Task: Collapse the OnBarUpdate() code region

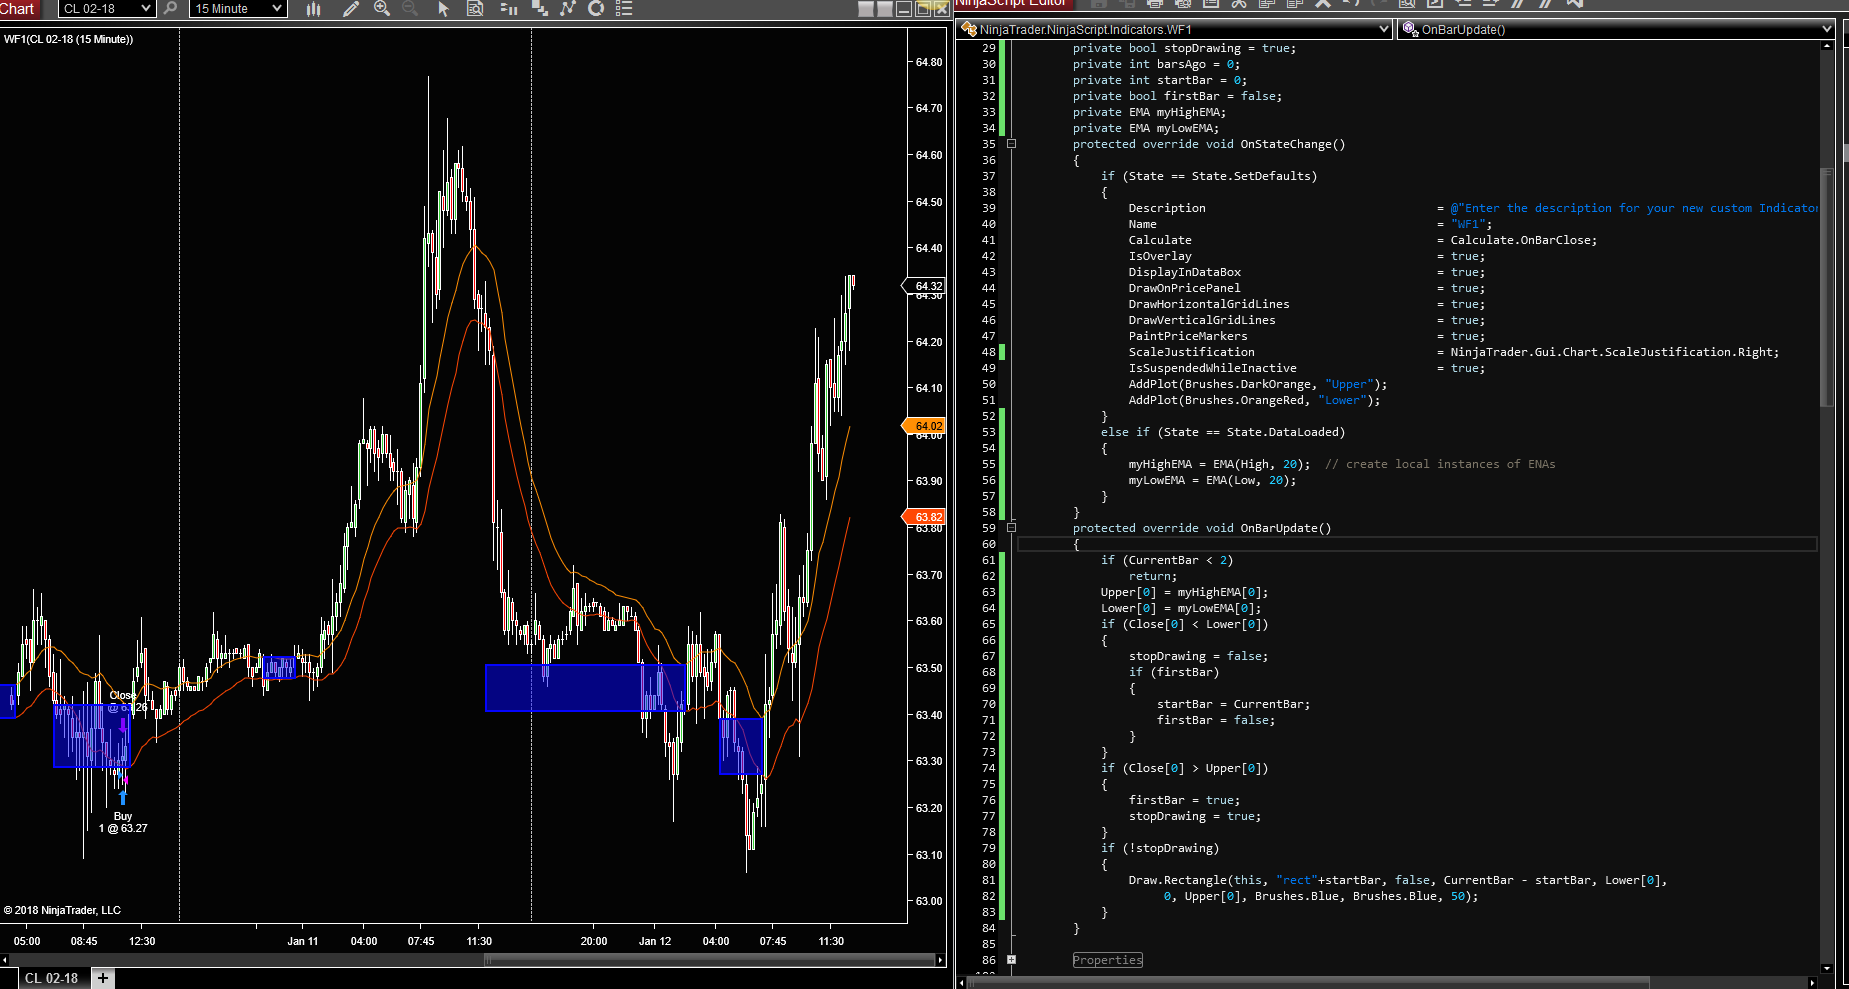Action: 1011,528
